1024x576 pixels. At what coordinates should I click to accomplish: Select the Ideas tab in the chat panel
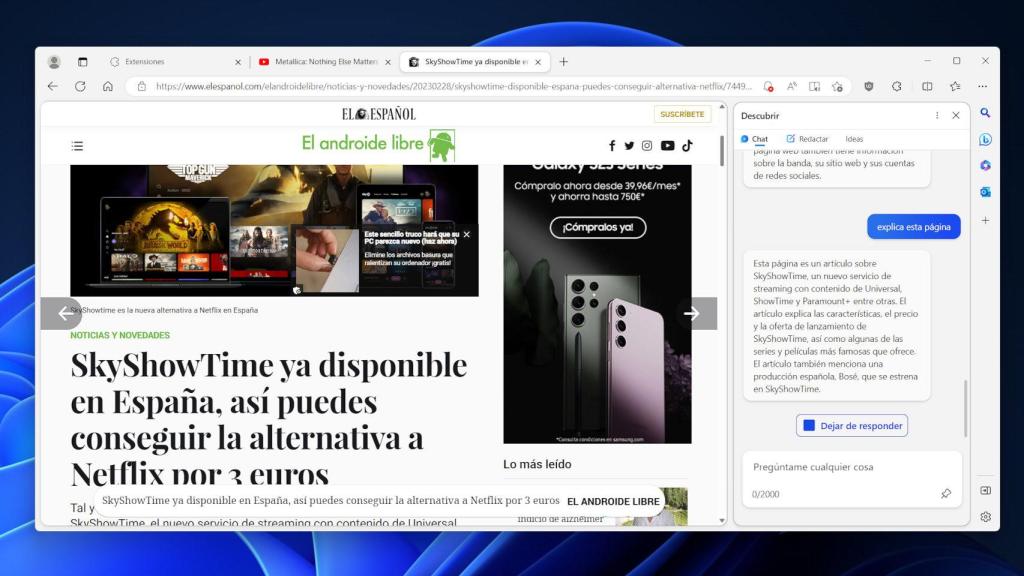click(854, 138)
